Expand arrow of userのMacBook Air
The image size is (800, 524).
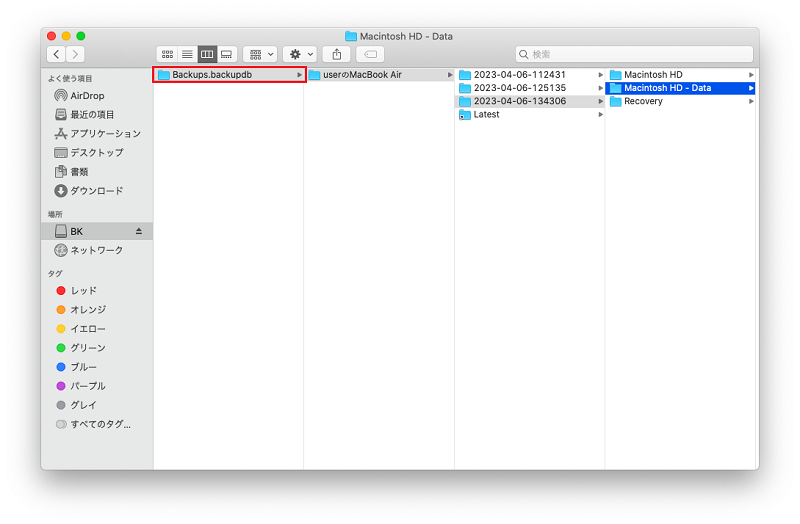tap(449, 75)
